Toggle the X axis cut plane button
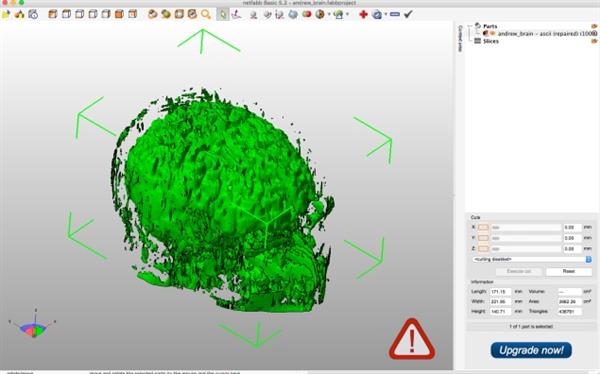This screenshot has width=600, height=374. click(483, 227)
